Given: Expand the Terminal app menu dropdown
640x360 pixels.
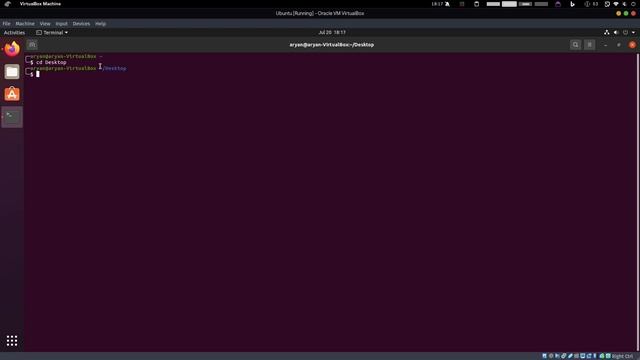Looking at the screenshot, I should 52,33.
